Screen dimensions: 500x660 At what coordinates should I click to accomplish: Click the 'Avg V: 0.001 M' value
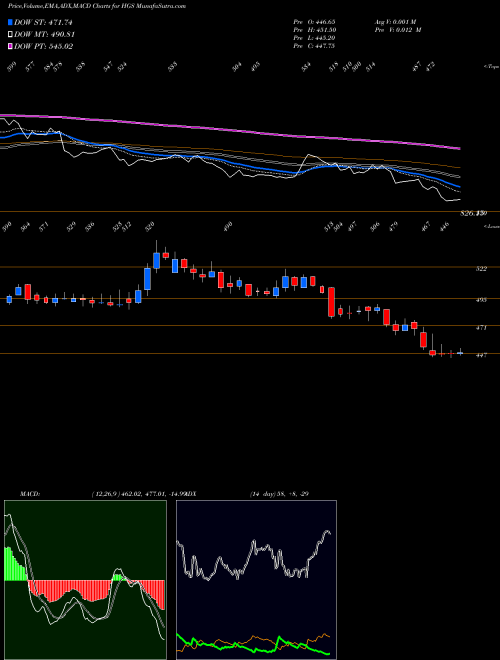click(x=395, y=21)
